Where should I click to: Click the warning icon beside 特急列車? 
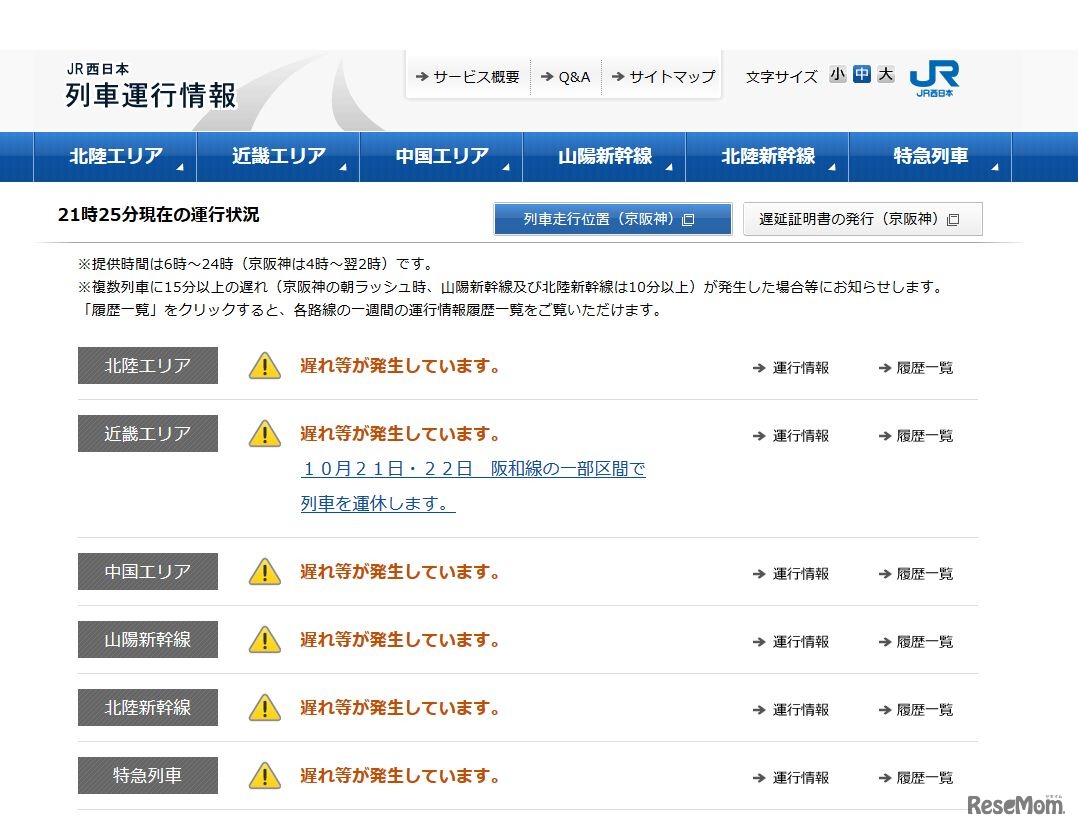click(x=263, y=775)
